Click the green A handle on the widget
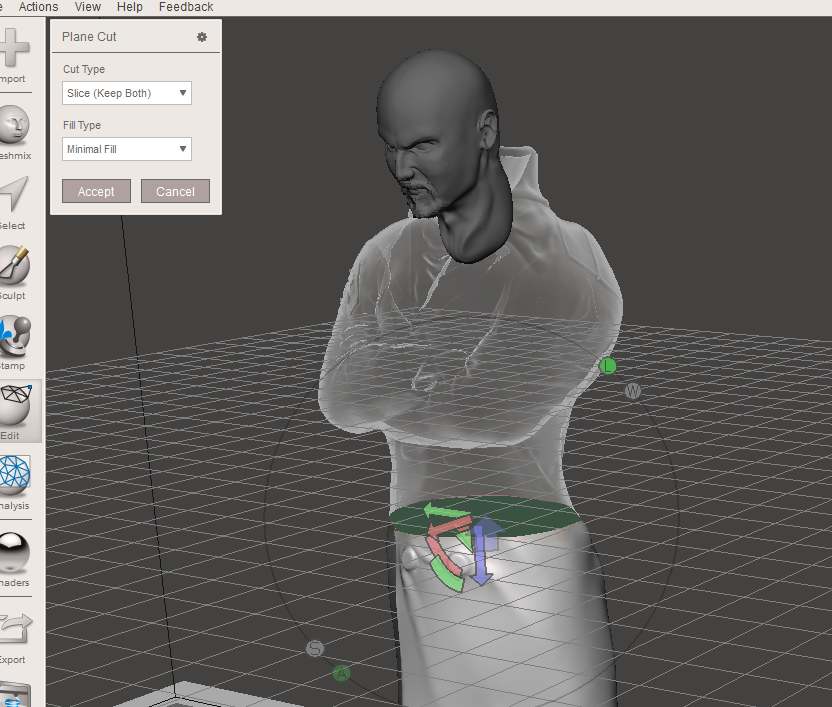 pos(341,674)
